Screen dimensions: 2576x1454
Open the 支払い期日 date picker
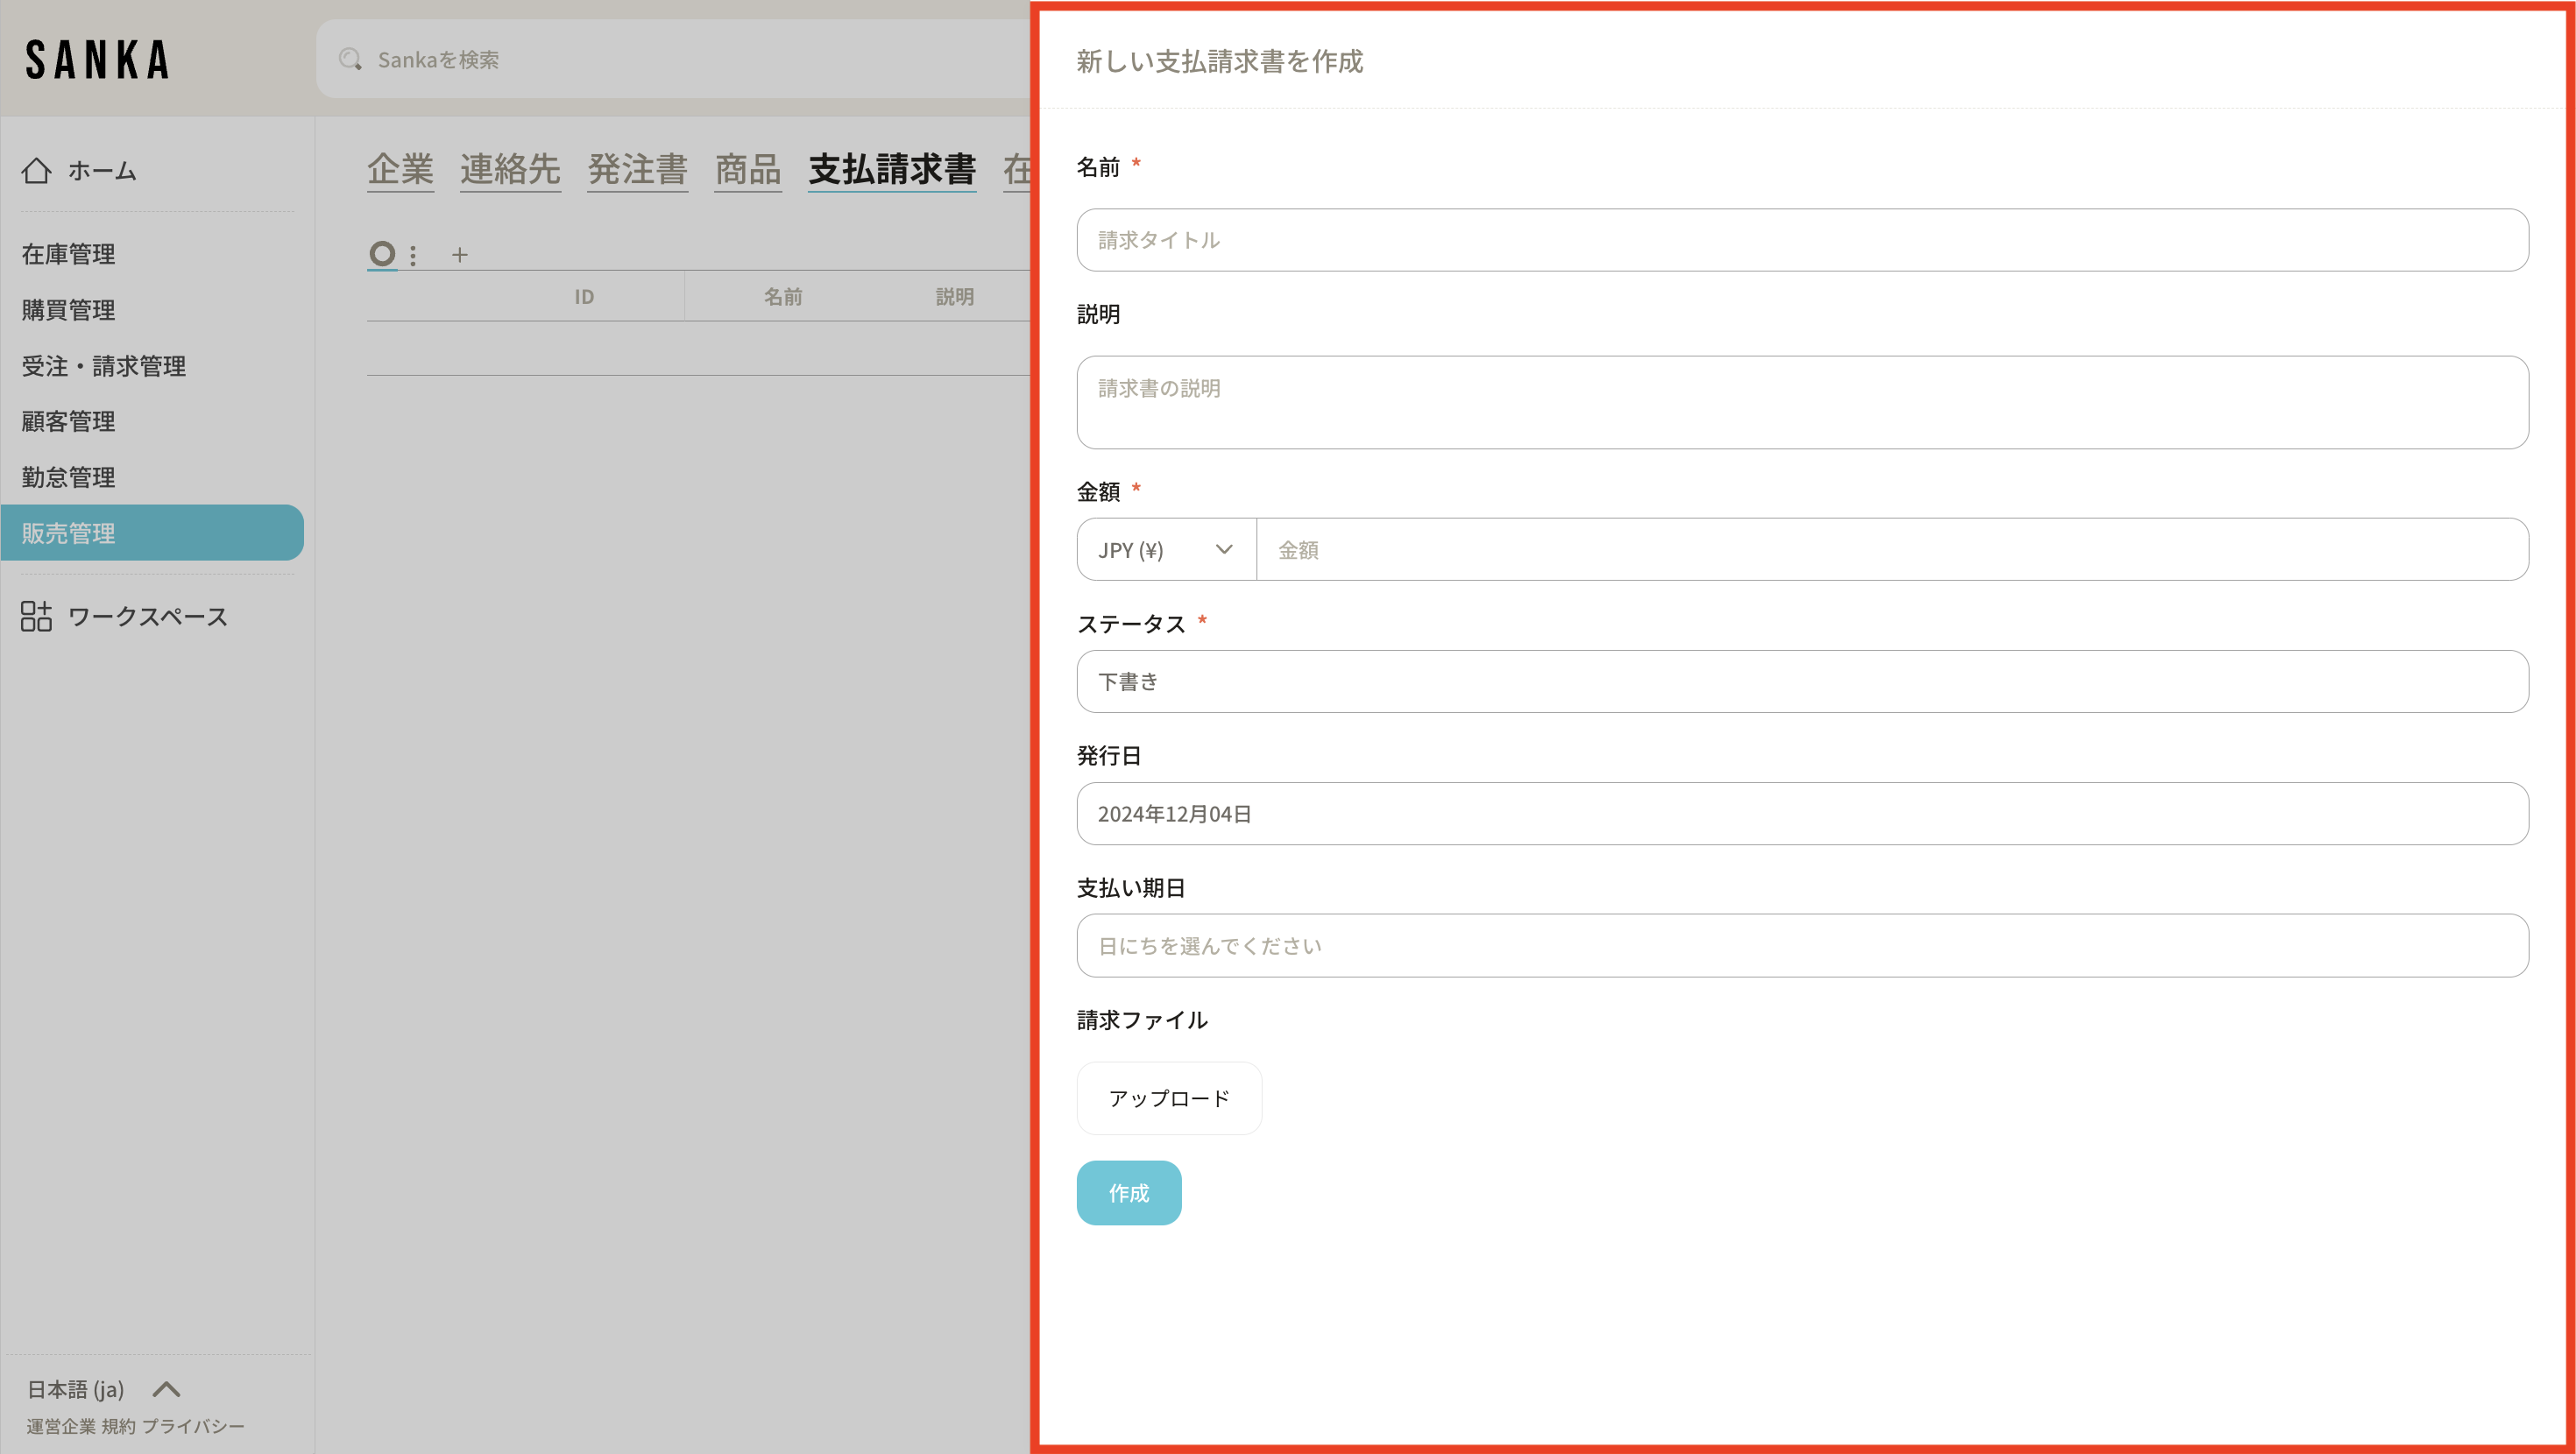coord(1801,946)
